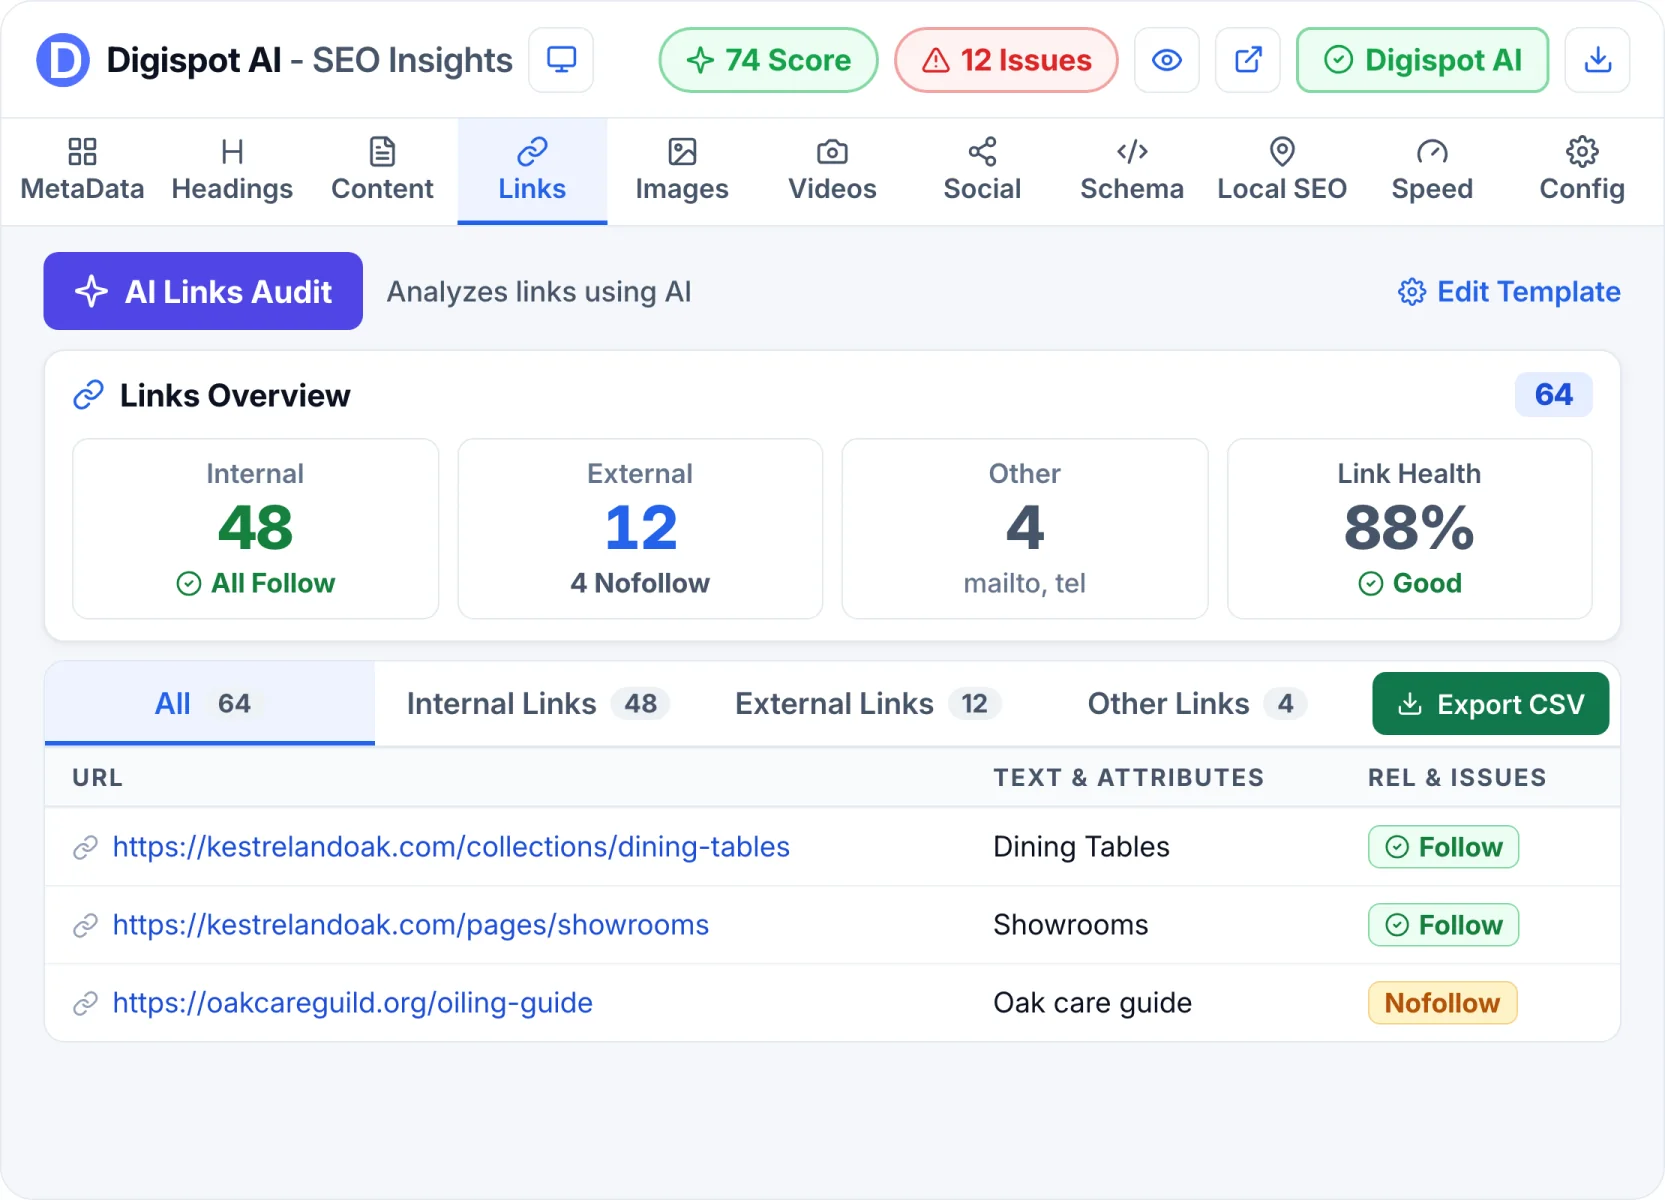Open the 74 Score badge
This screenshot has height=1200, width=1665.
768,60
